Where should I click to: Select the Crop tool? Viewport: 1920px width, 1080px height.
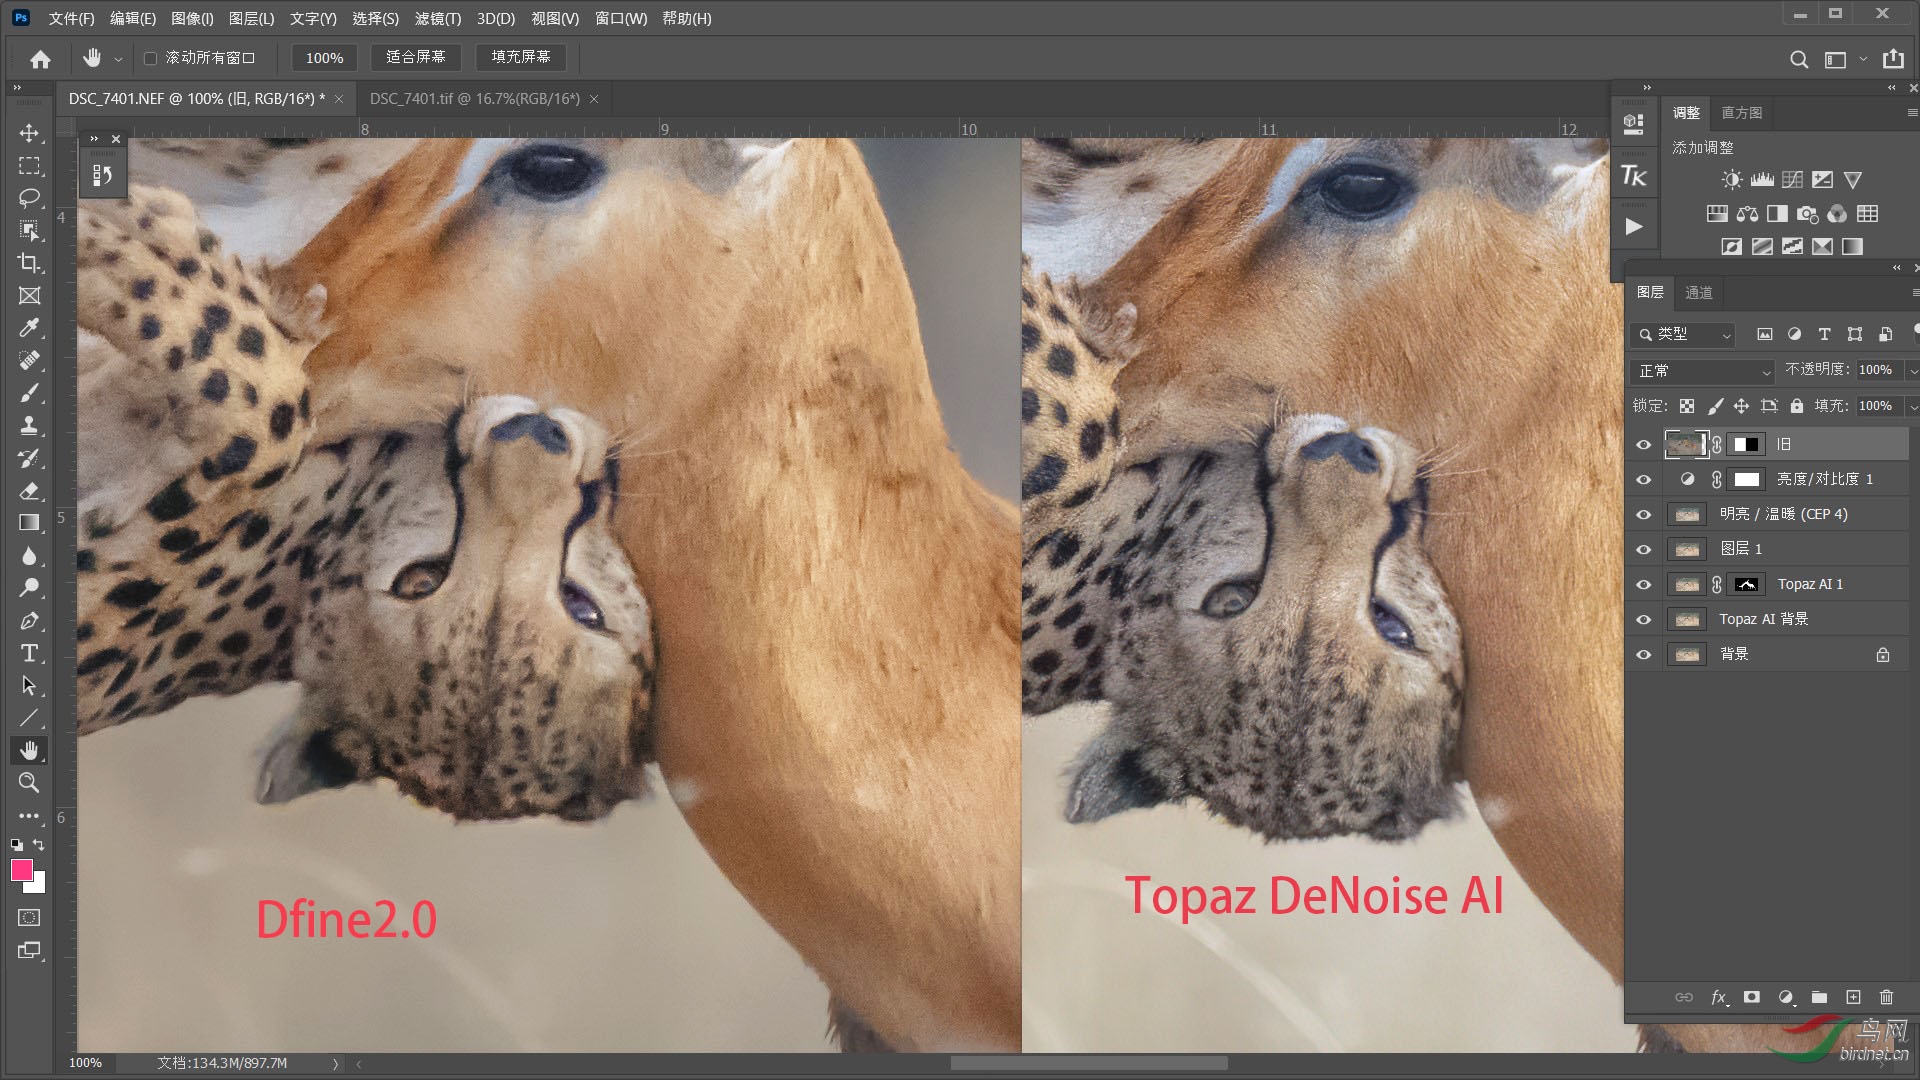29,263
